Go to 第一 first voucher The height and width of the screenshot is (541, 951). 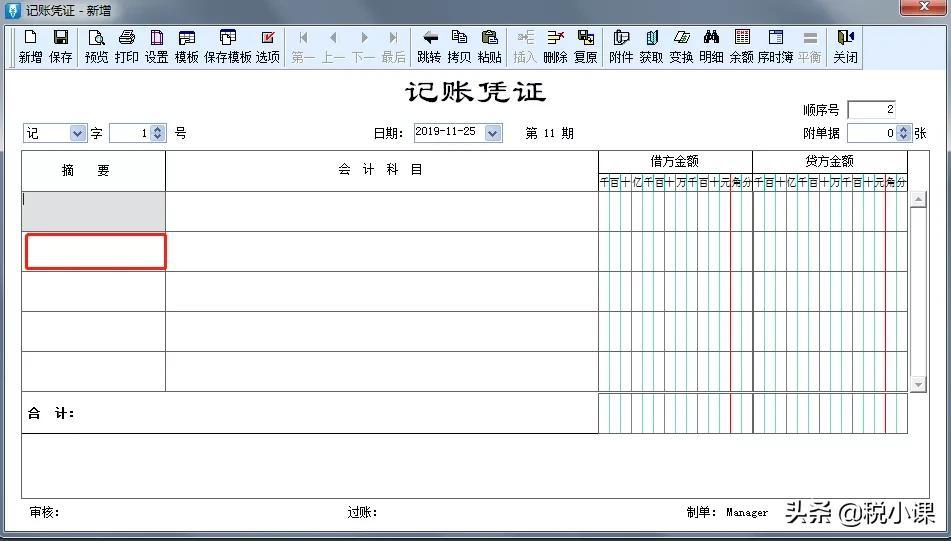tap(303, 46)
